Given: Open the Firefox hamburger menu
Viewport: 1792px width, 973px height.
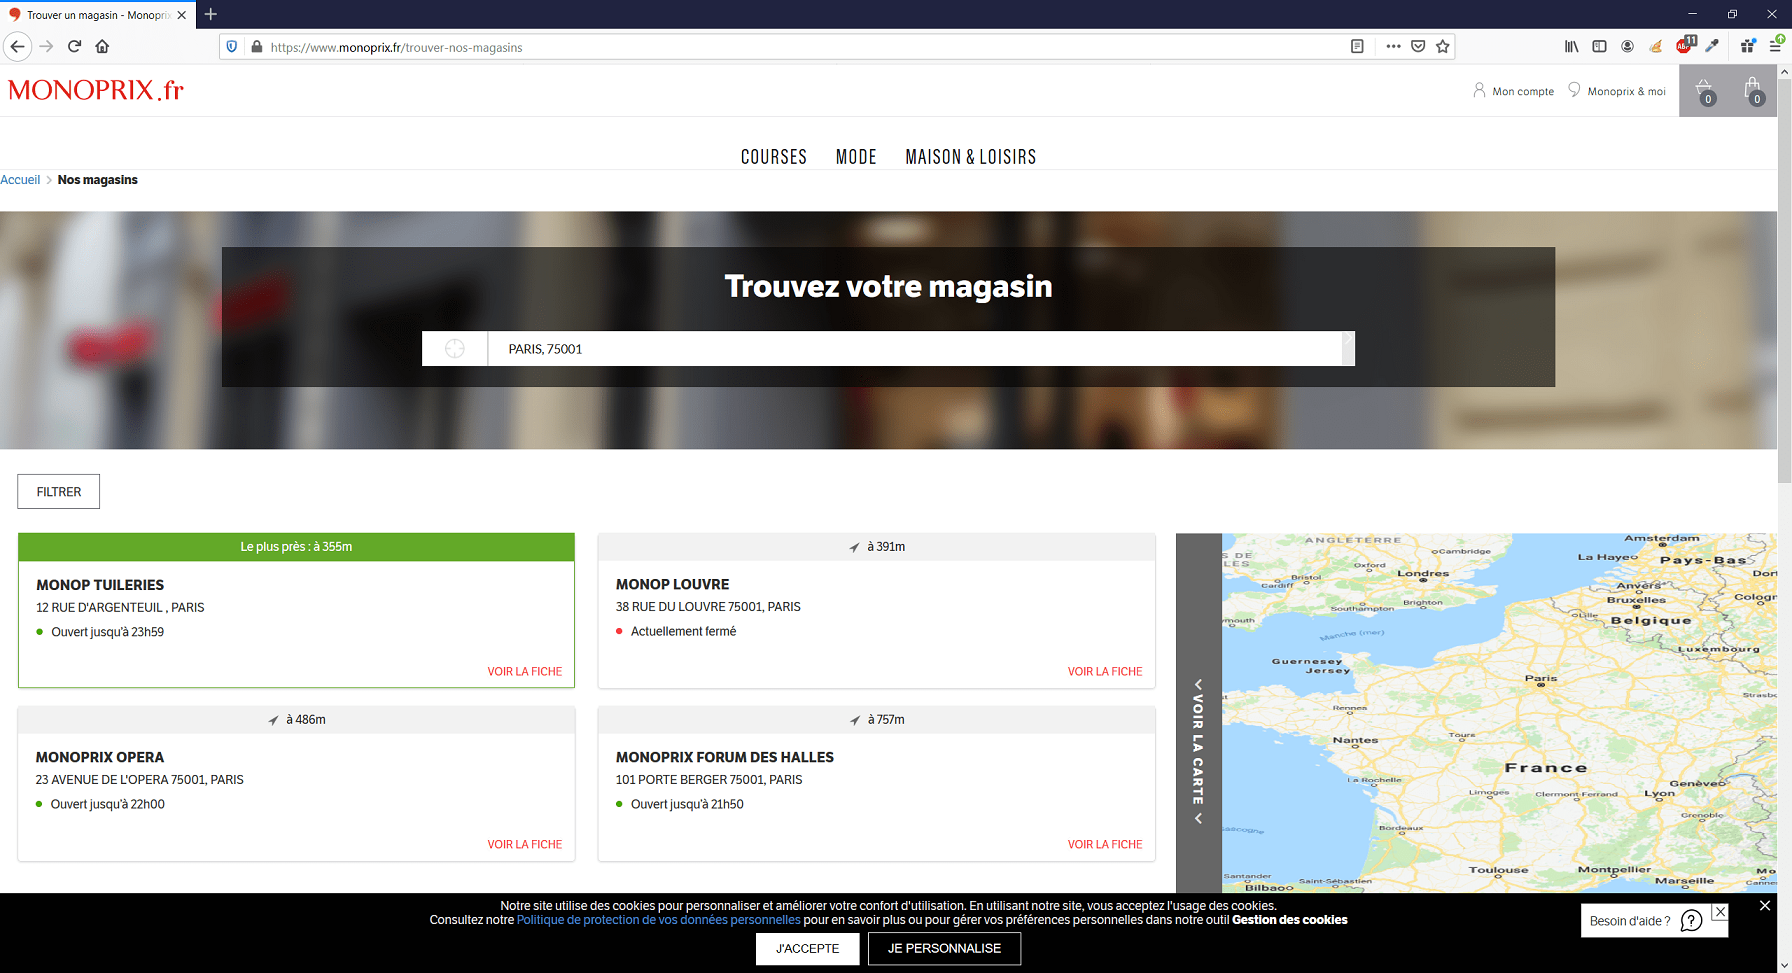Looking at the screenshot, I should tap(1776, 45).
